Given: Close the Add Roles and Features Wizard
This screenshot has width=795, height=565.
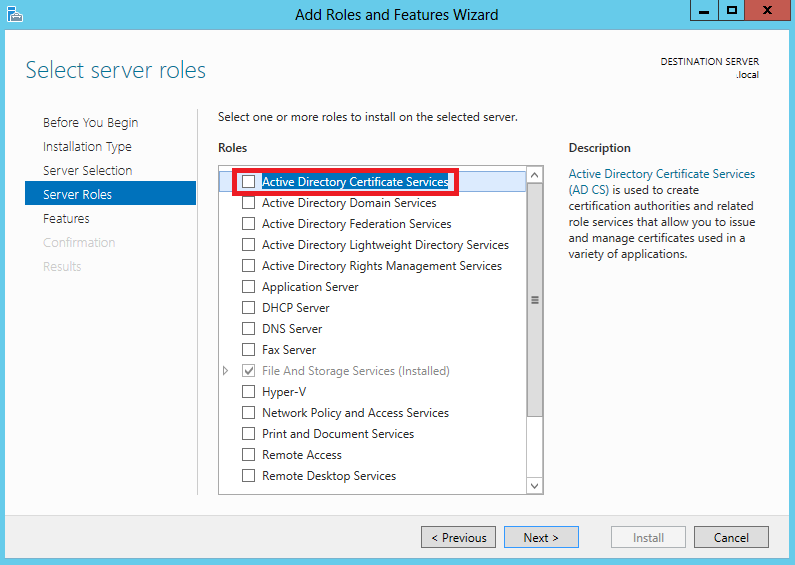Looking at the screenshot, I should pyautogui.click(x=767, y=11).
